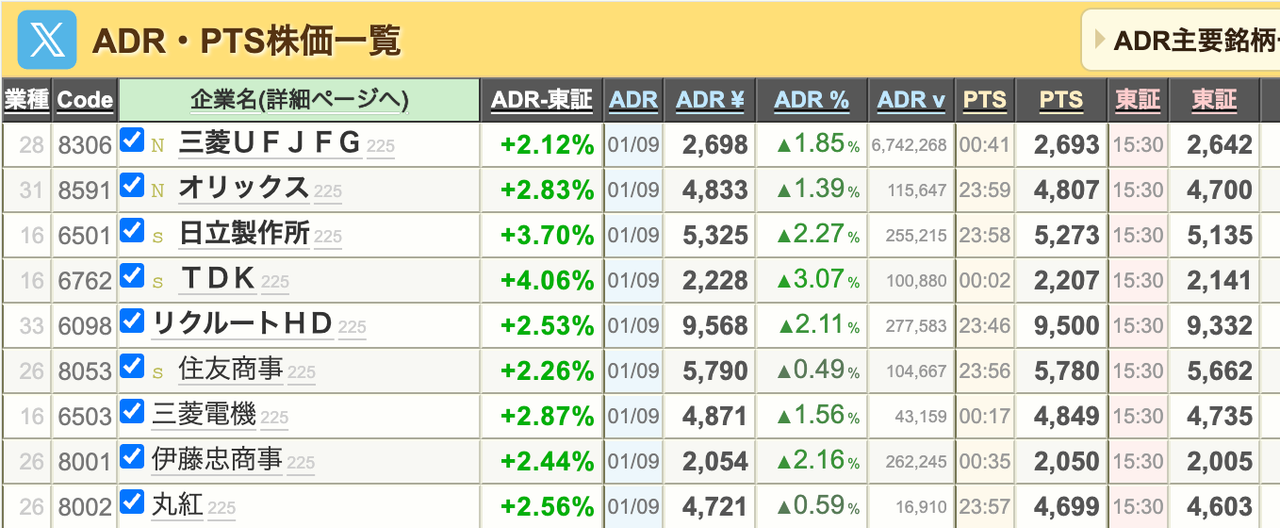
Task: Sort table by 業種 column header
Action: [27, 100]
